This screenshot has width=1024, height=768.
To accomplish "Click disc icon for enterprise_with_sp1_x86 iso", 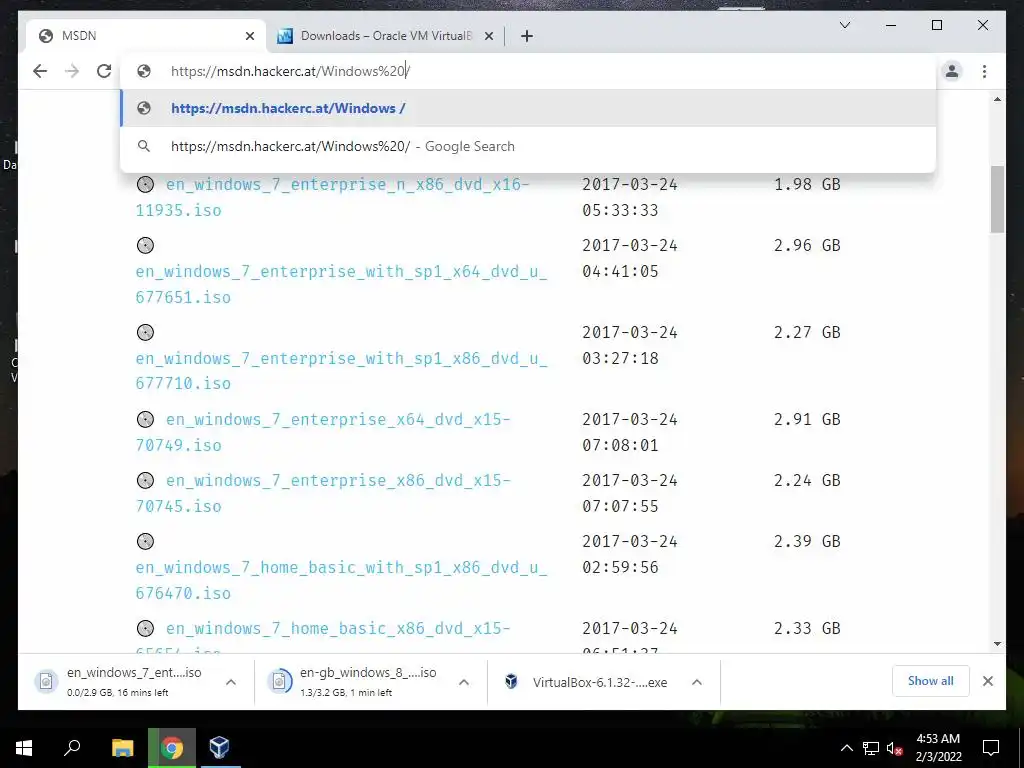I will pyautogui.click(x=145, y=332).
